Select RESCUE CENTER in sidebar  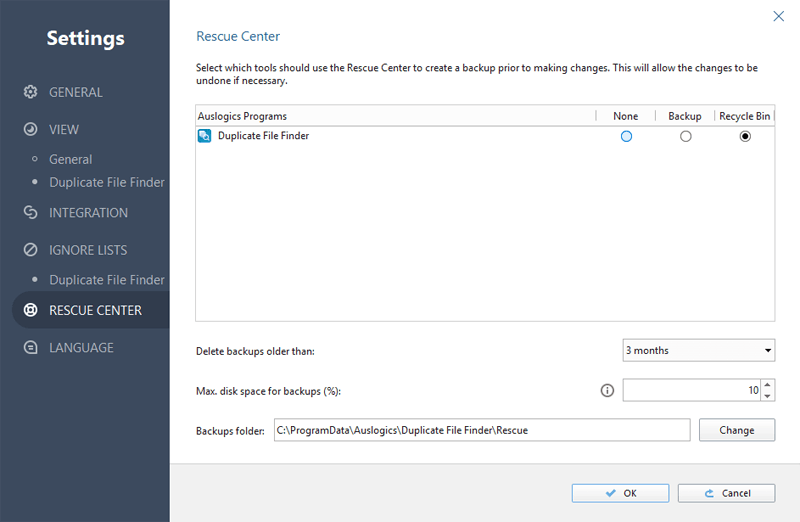pos(91,310)
